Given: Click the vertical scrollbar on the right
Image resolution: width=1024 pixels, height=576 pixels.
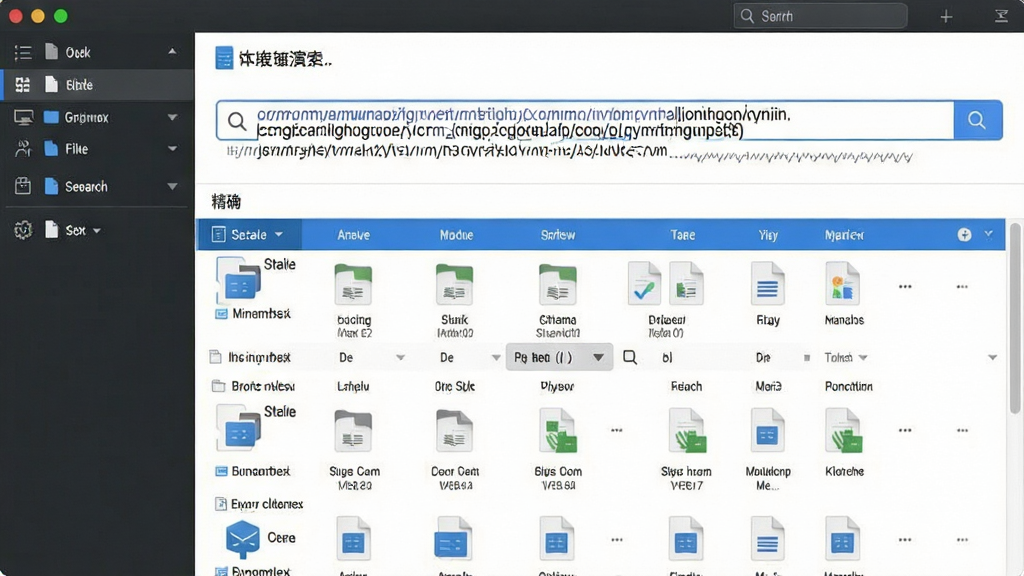Looking at the screenshot, I should (1015, 318).
